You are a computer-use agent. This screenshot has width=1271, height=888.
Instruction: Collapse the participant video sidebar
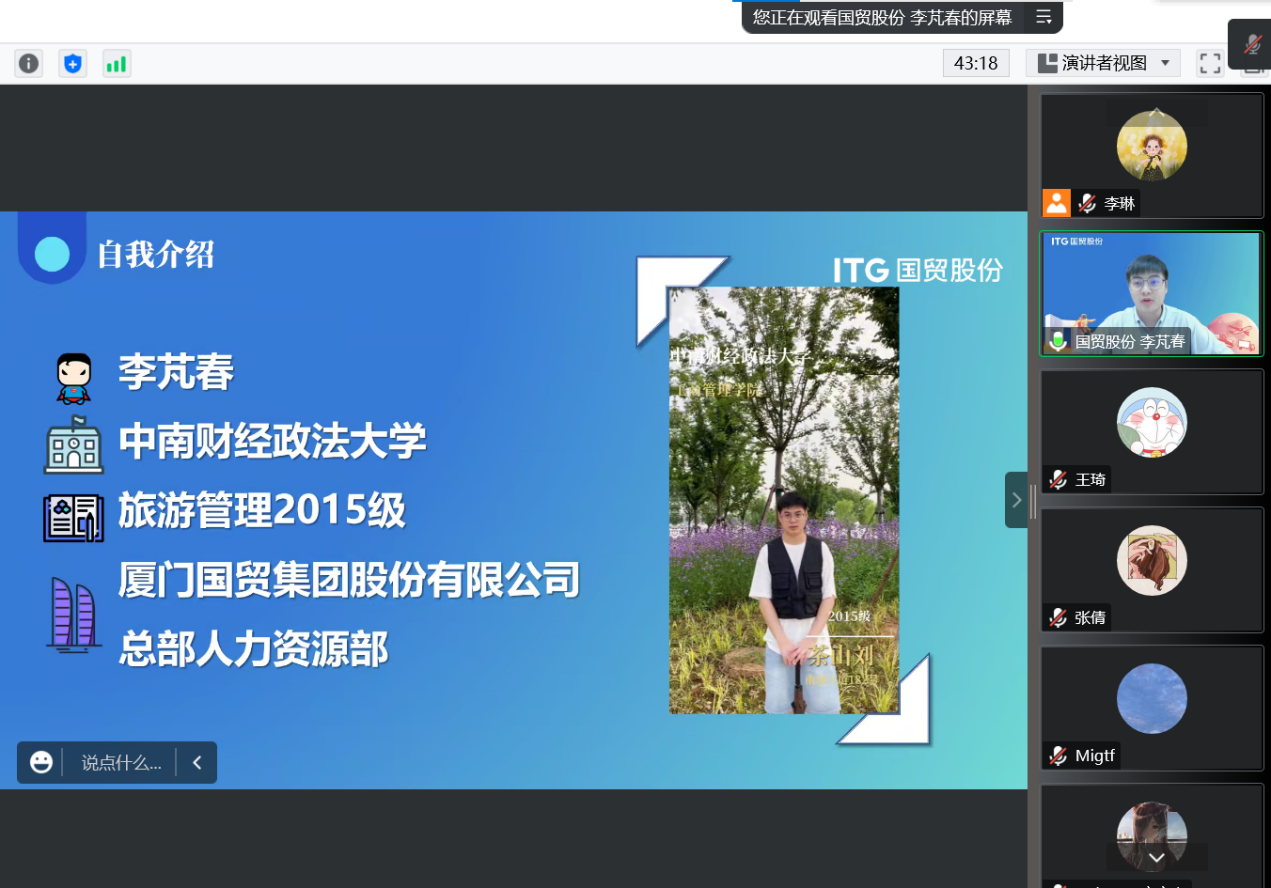(x=1016, y=500)
